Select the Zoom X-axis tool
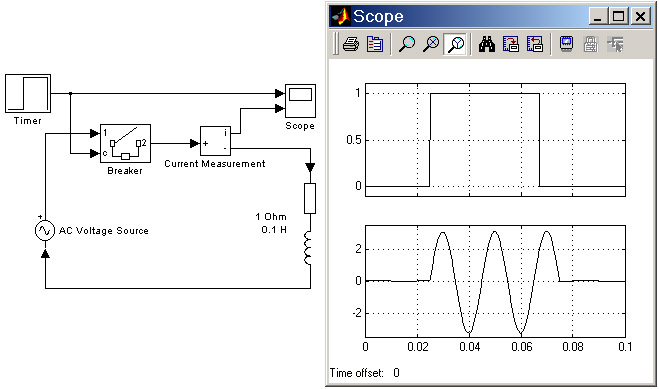 coord(431,44)
